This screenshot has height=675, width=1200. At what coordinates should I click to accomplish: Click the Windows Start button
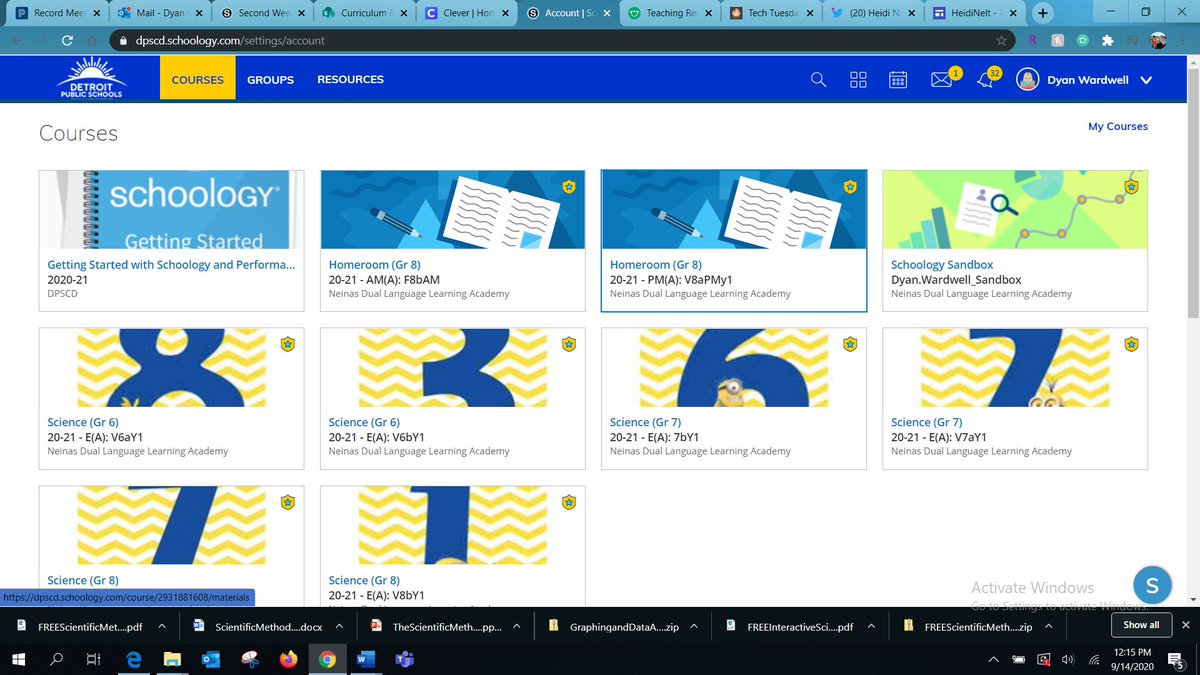(x=18, y=660)
